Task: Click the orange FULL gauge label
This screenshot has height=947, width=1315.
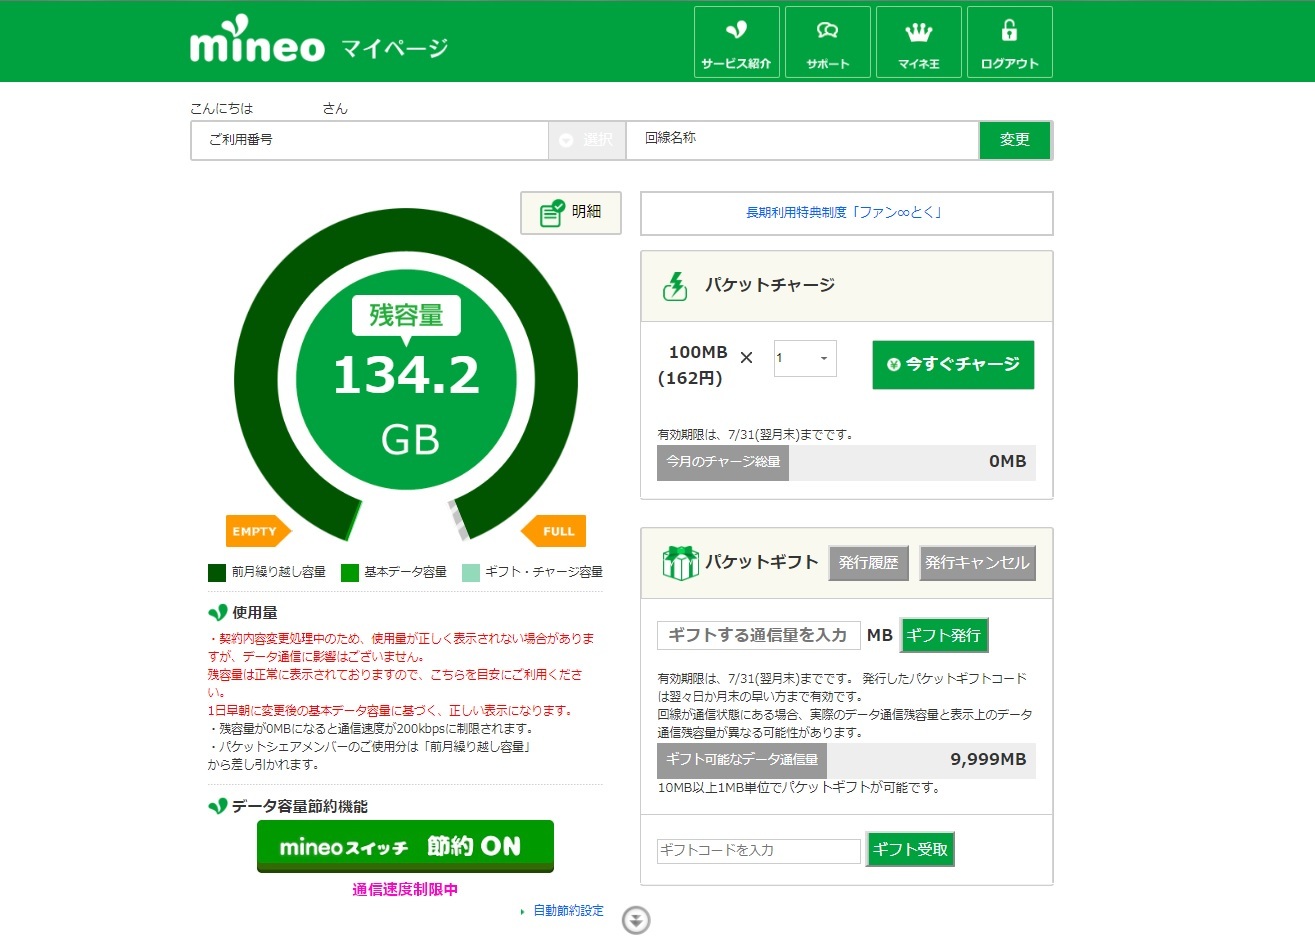Action: point(554,531)
